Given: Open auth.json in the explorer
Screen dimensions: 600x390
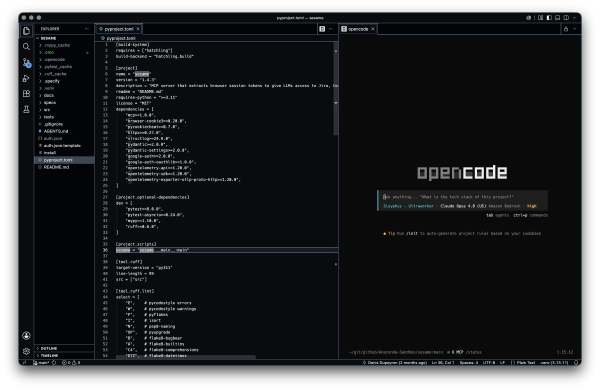Looking at the screenshot, I should pyautogui.click(x=64, y=138).
